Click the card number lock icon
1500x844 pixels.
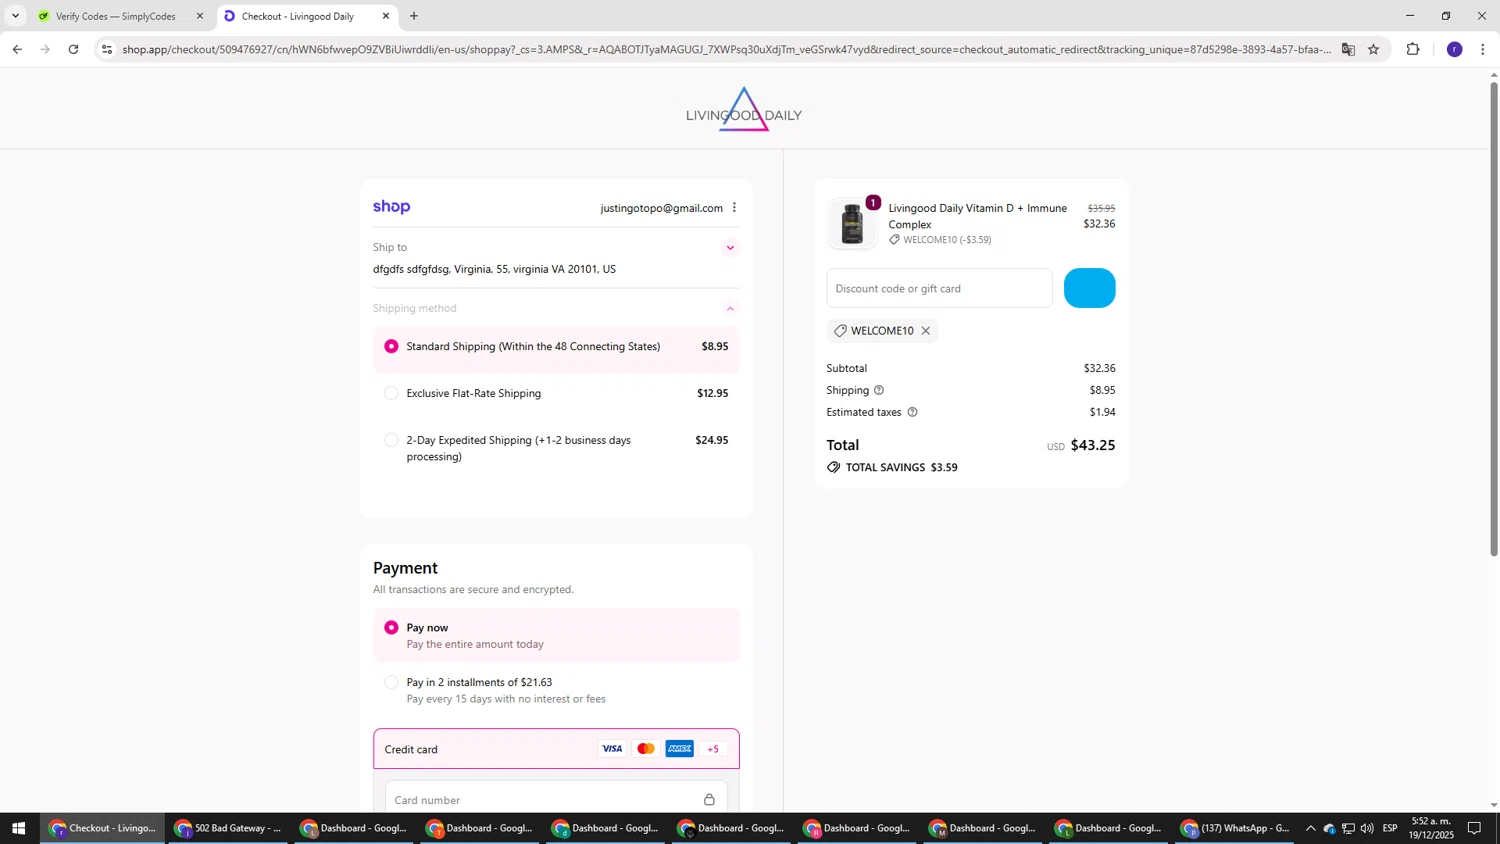pyautogui.click(x=709, y=800)
